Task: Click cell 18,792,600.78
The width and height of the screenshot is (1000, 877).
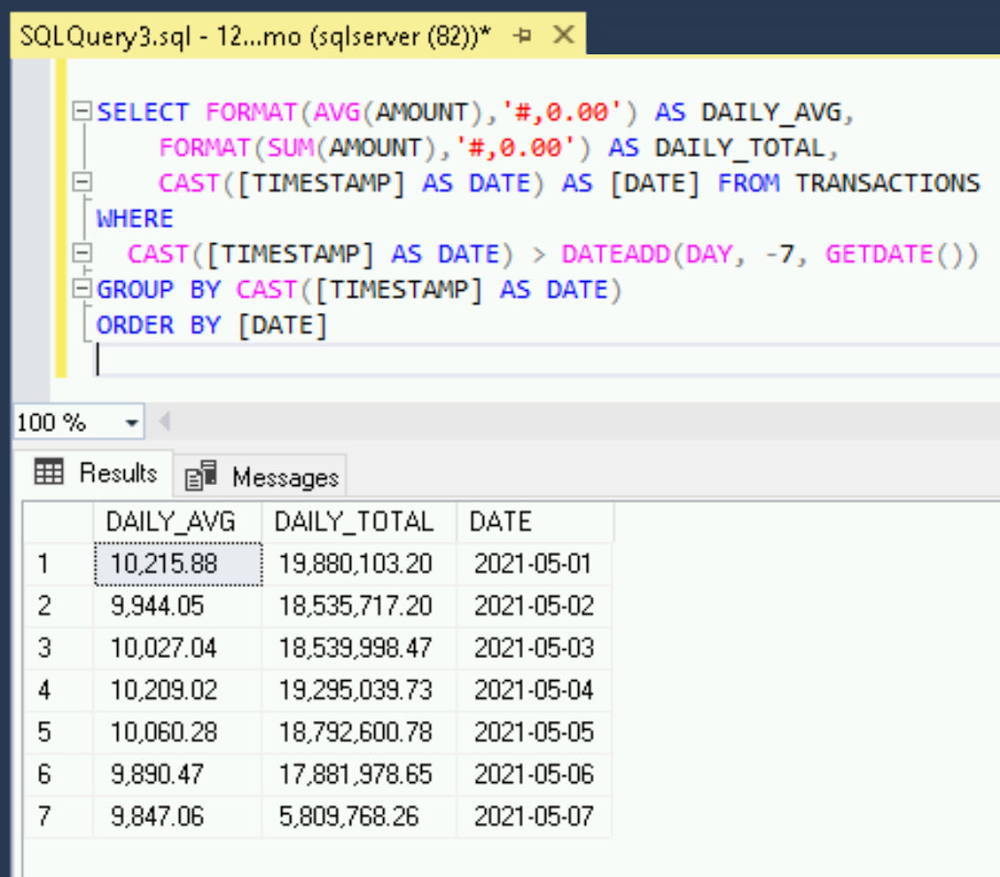Action: 359,732
